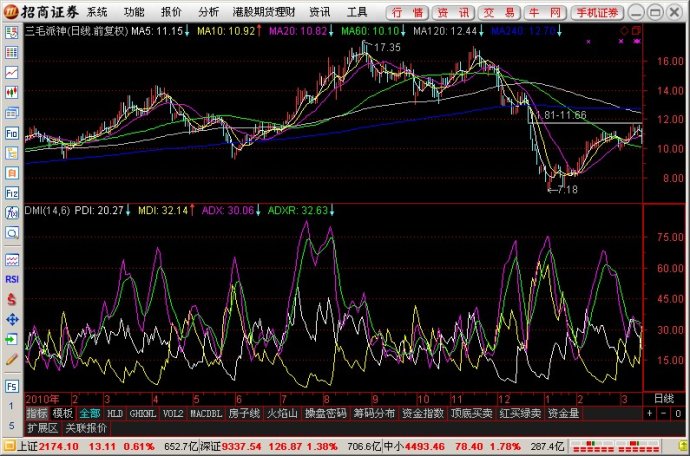
Task: Open the f(x) formula manager icon
Action: tap(11, 213)
